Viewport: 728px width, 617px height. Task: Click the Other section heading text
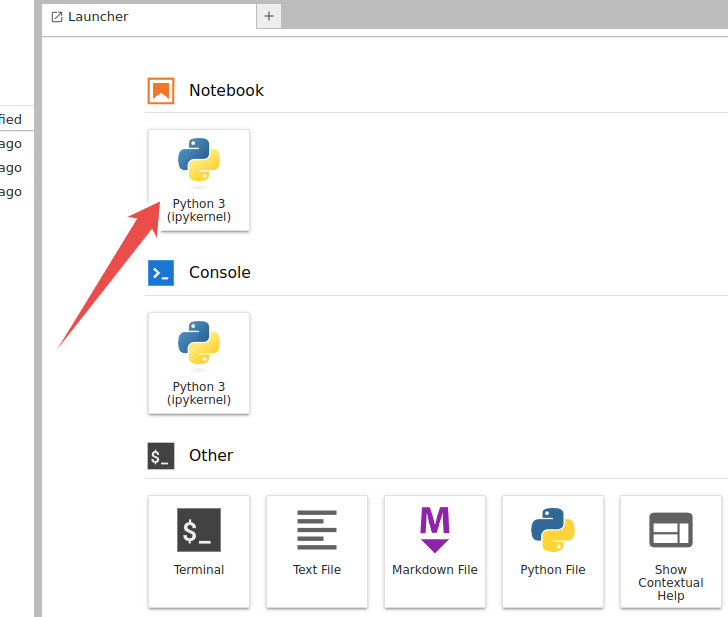point(210,456)
